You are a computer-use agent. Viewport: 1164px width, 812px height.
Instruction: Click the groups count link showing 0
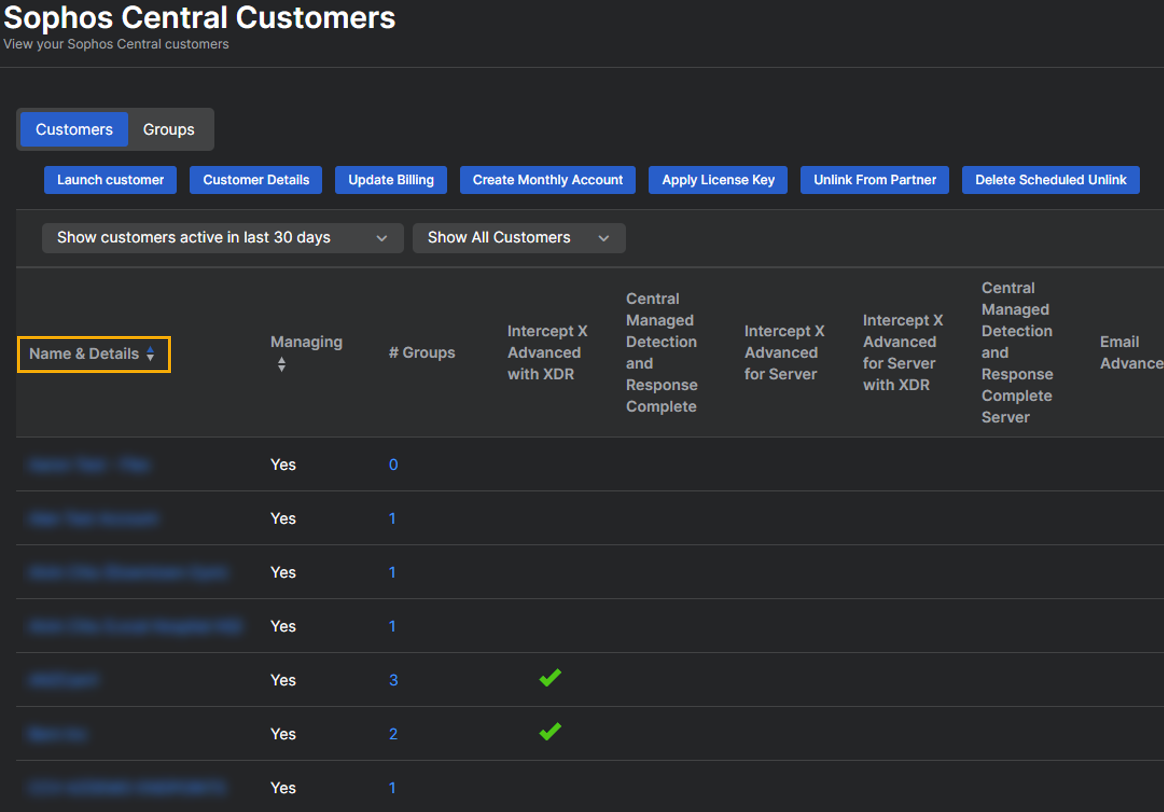(393, 465)
